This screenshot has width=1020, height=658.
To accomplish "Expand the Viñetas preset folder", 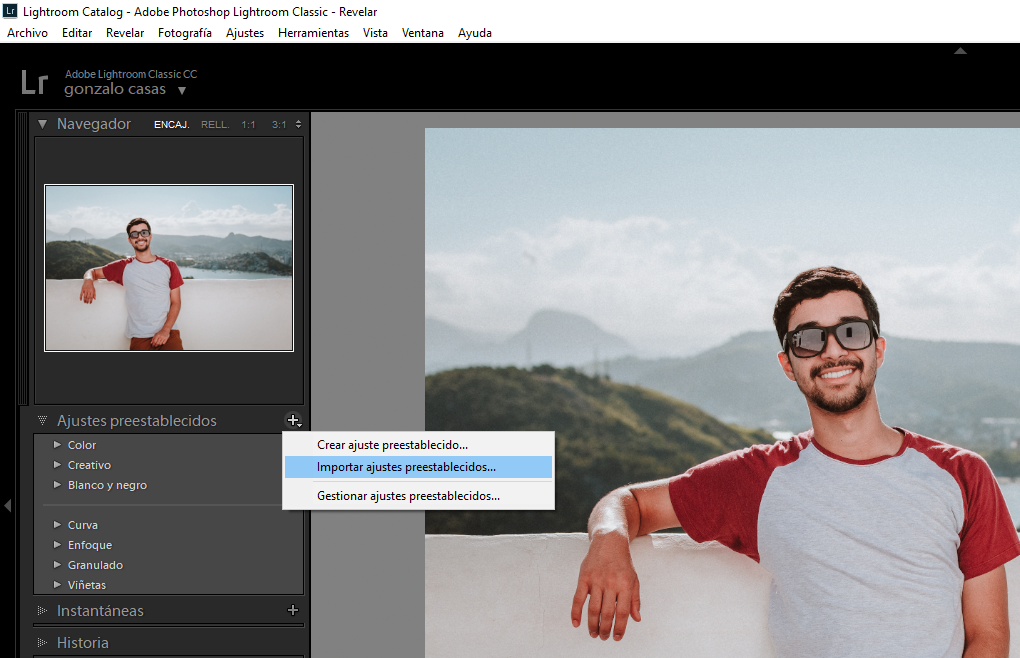I will point(58,585).
